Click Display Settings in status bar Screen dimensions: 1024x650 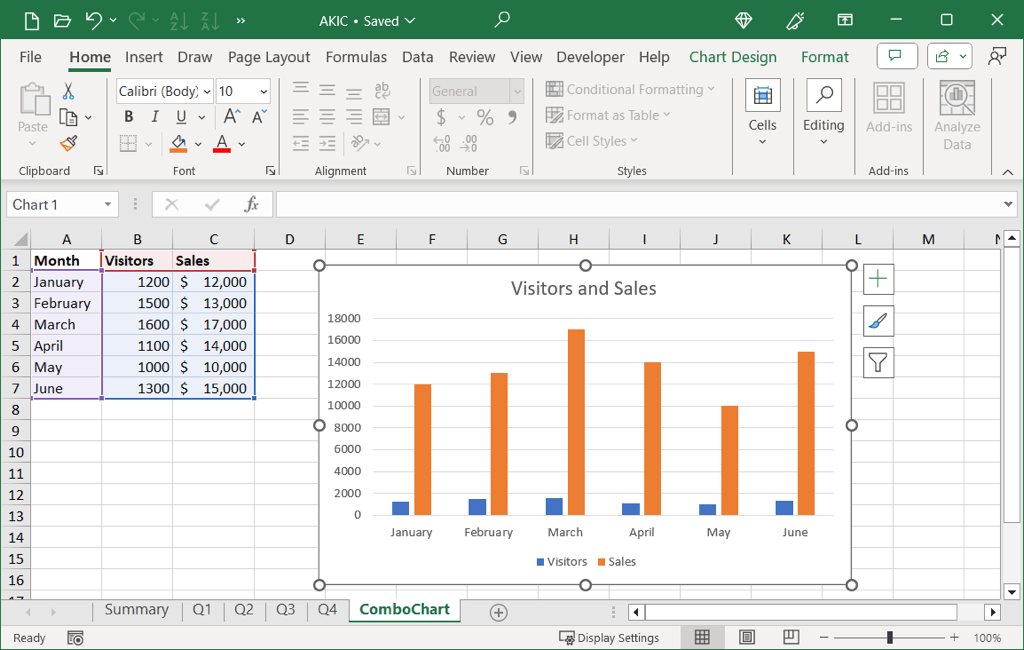[x=609, y=638]
